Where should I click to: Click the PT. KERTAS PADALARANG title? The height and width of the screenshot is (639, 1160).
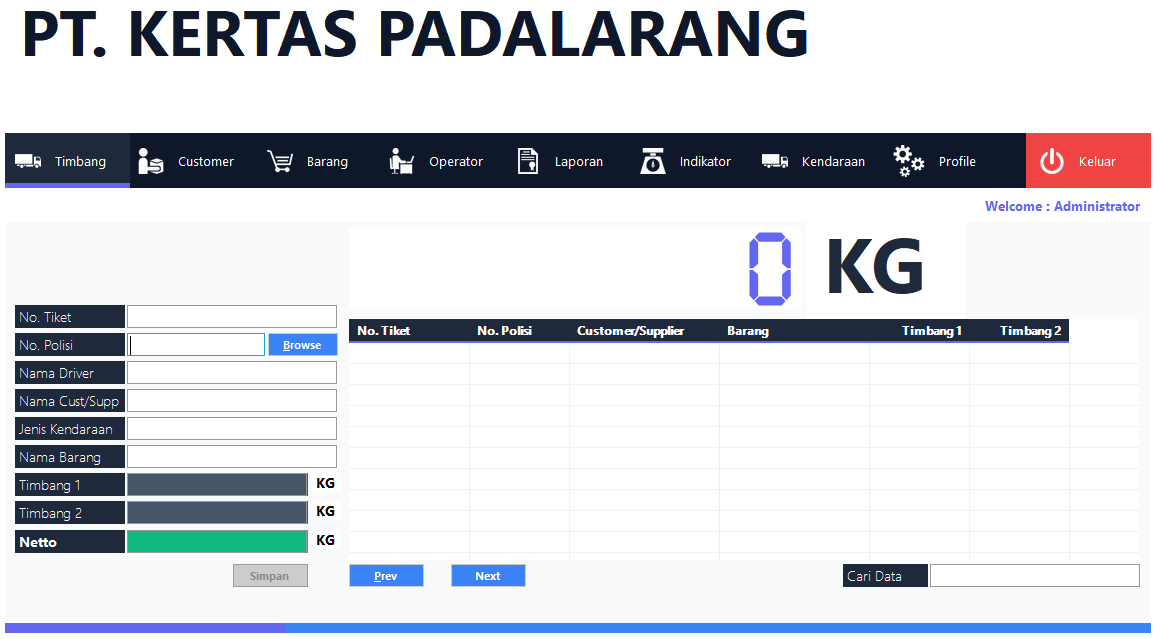[x=415, y=34]
